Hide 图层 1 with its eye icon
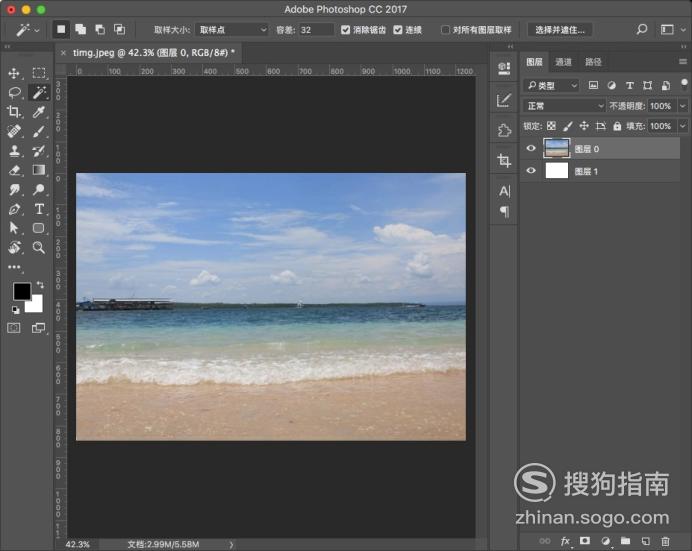Viewport: 692px width, 551px height. [x=531, y=170]
